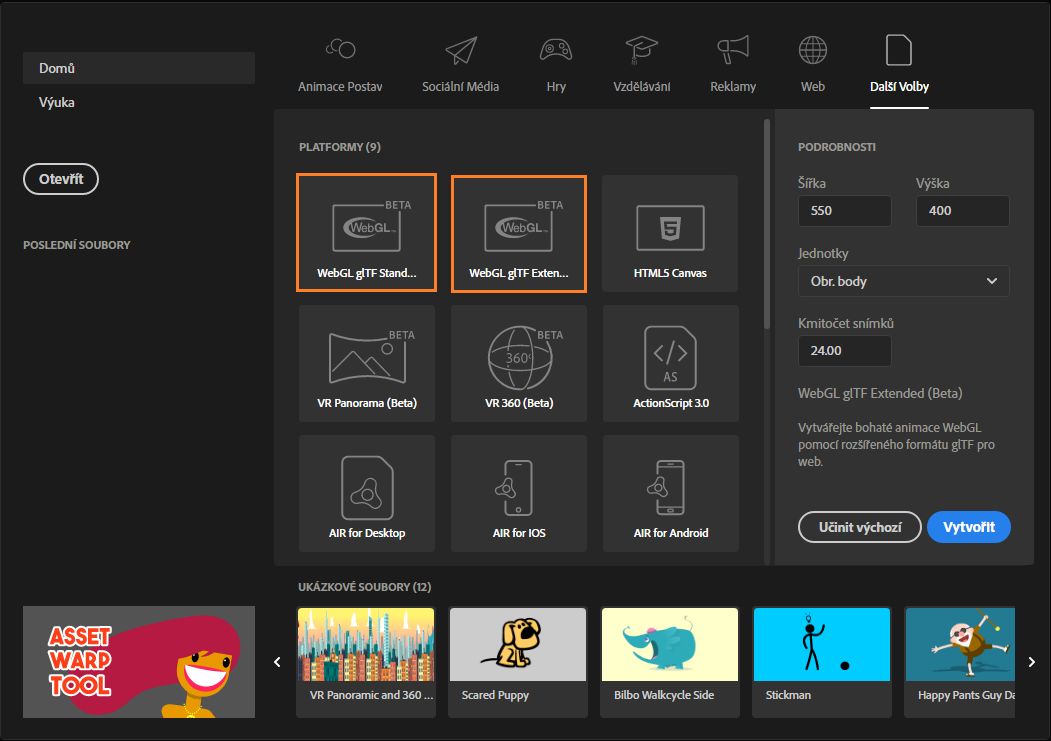Open the Stickman sample file
Image resolution: width=1051 pixels, height=741 pixels.
tap(822, 662)
